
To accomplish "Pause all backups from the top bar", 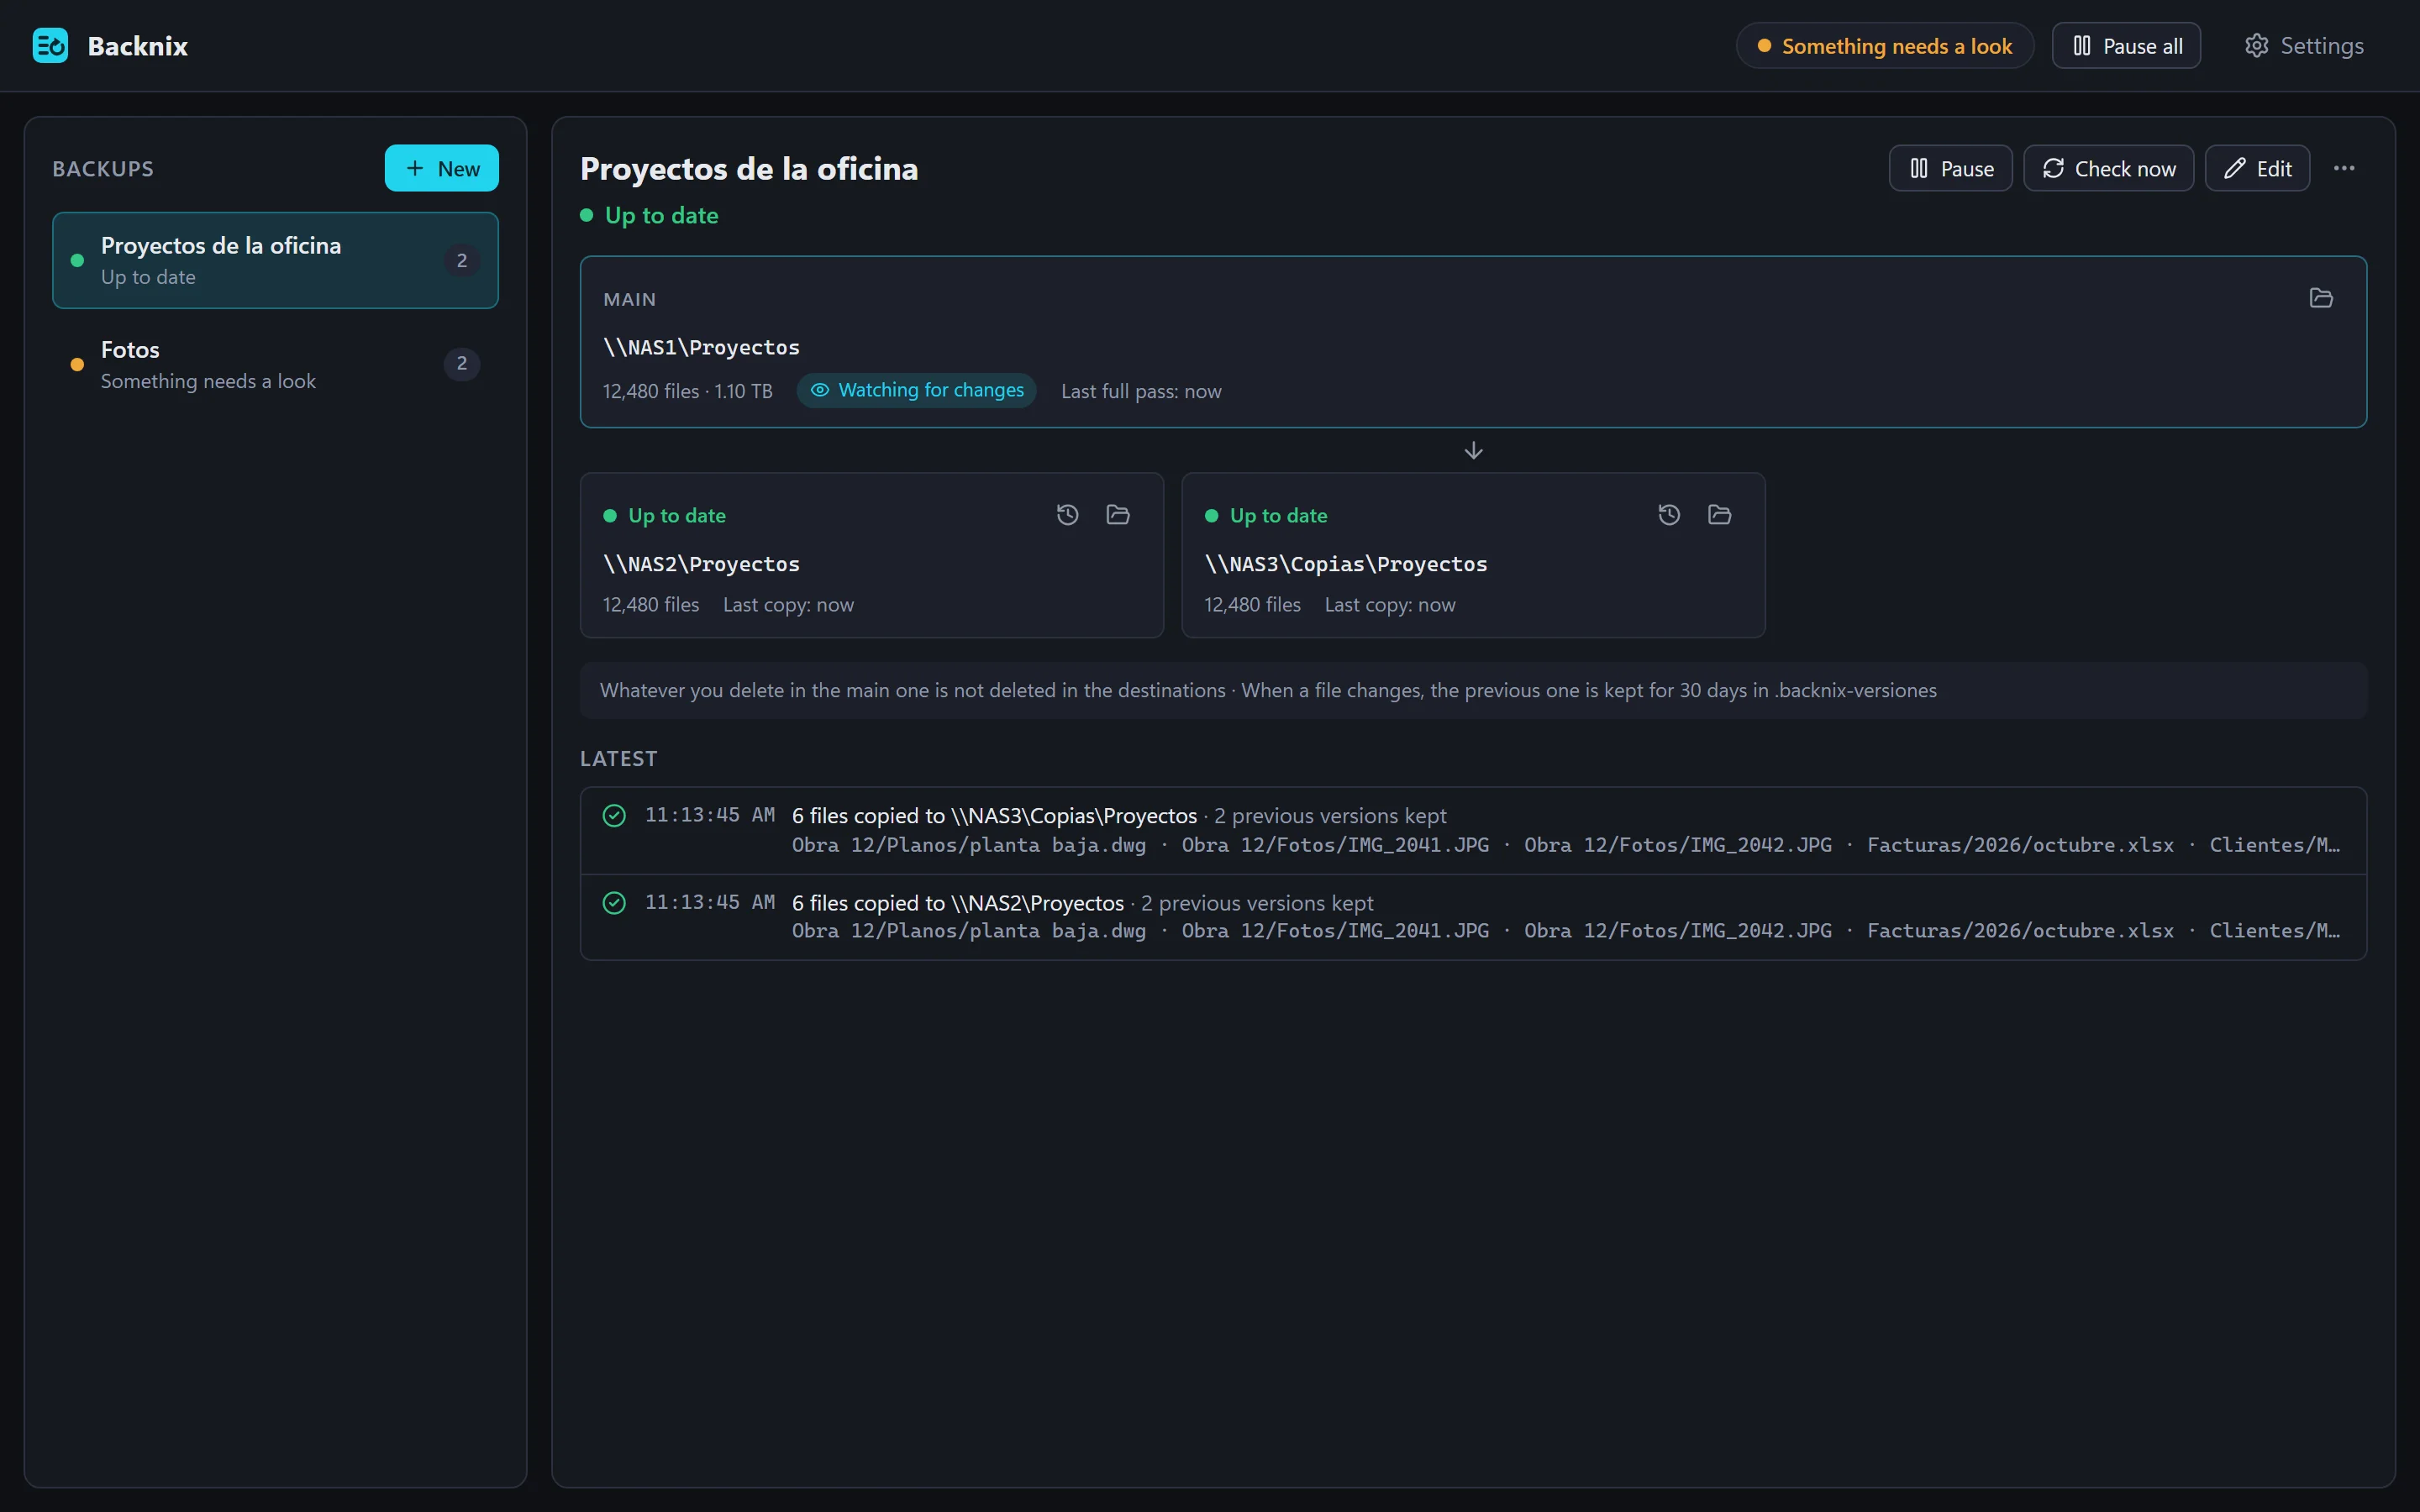I will point(2126,46).
